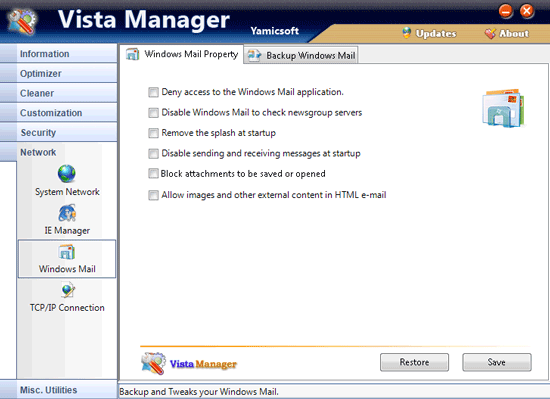Viewport: 550px width, 399px height.
Task: Expand the Information sidebar section
Action: (59, 54)
